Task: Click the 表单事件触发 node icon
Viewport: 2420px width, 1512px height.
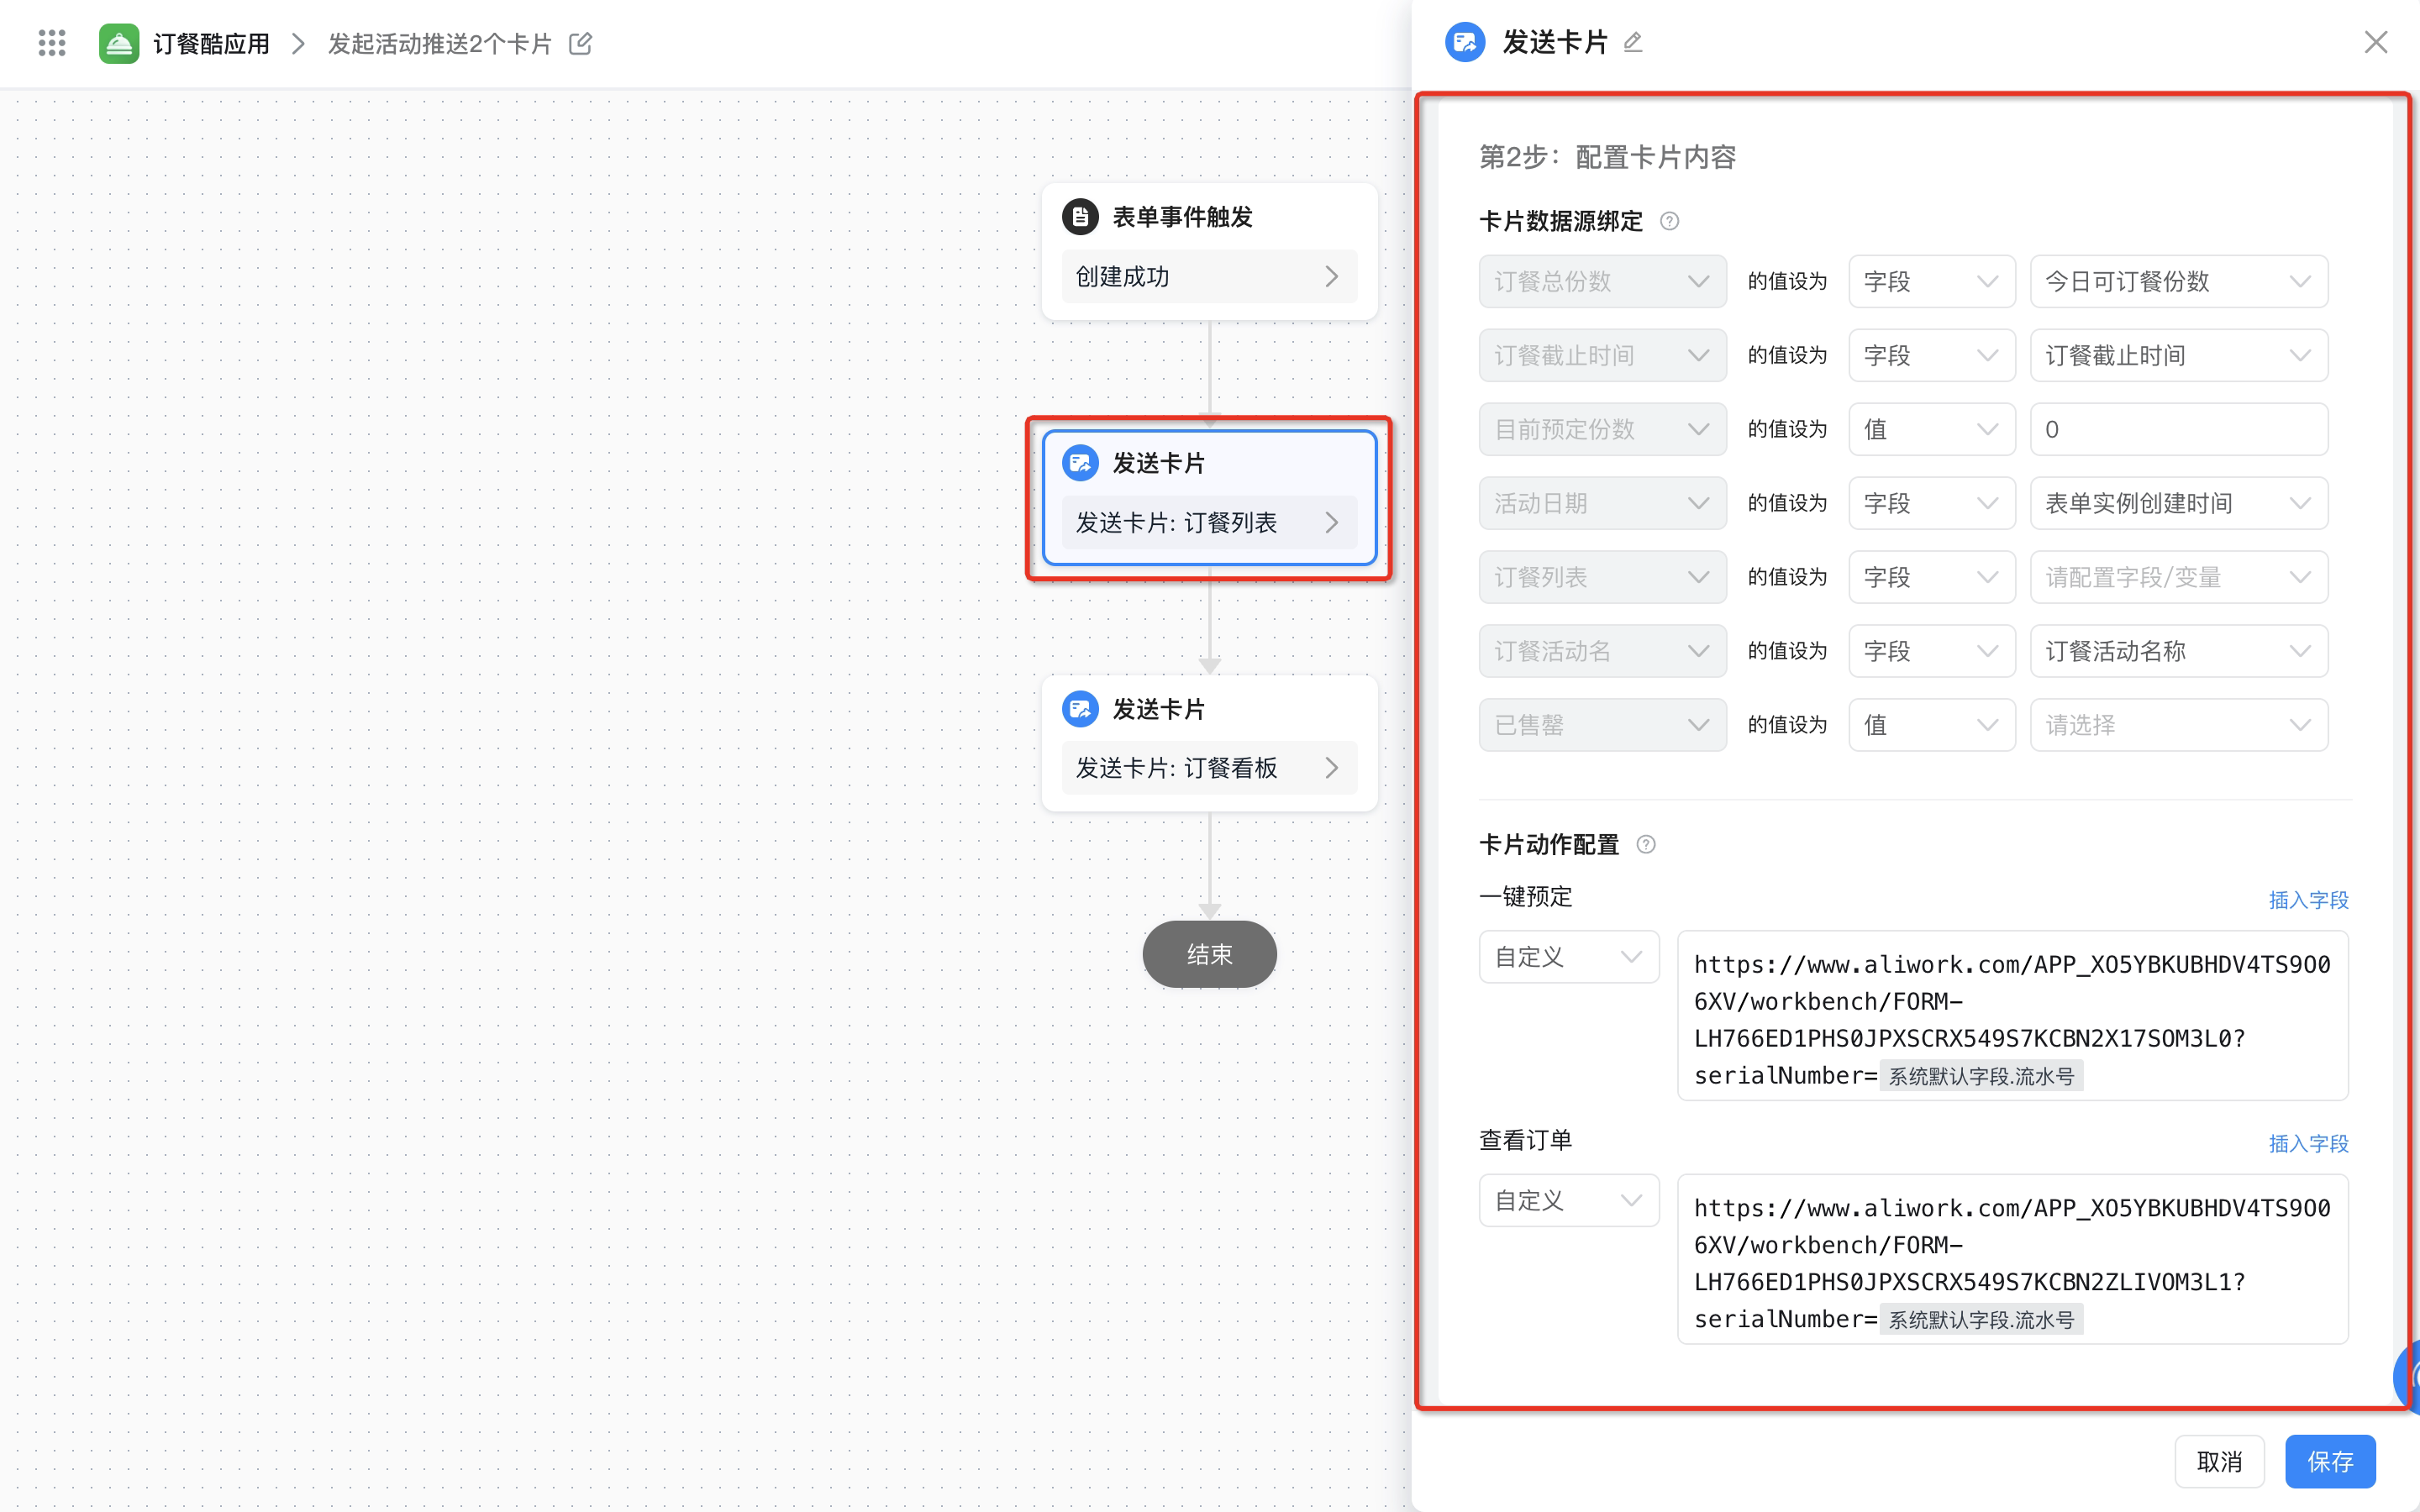Action: [x=1080, y=217]
